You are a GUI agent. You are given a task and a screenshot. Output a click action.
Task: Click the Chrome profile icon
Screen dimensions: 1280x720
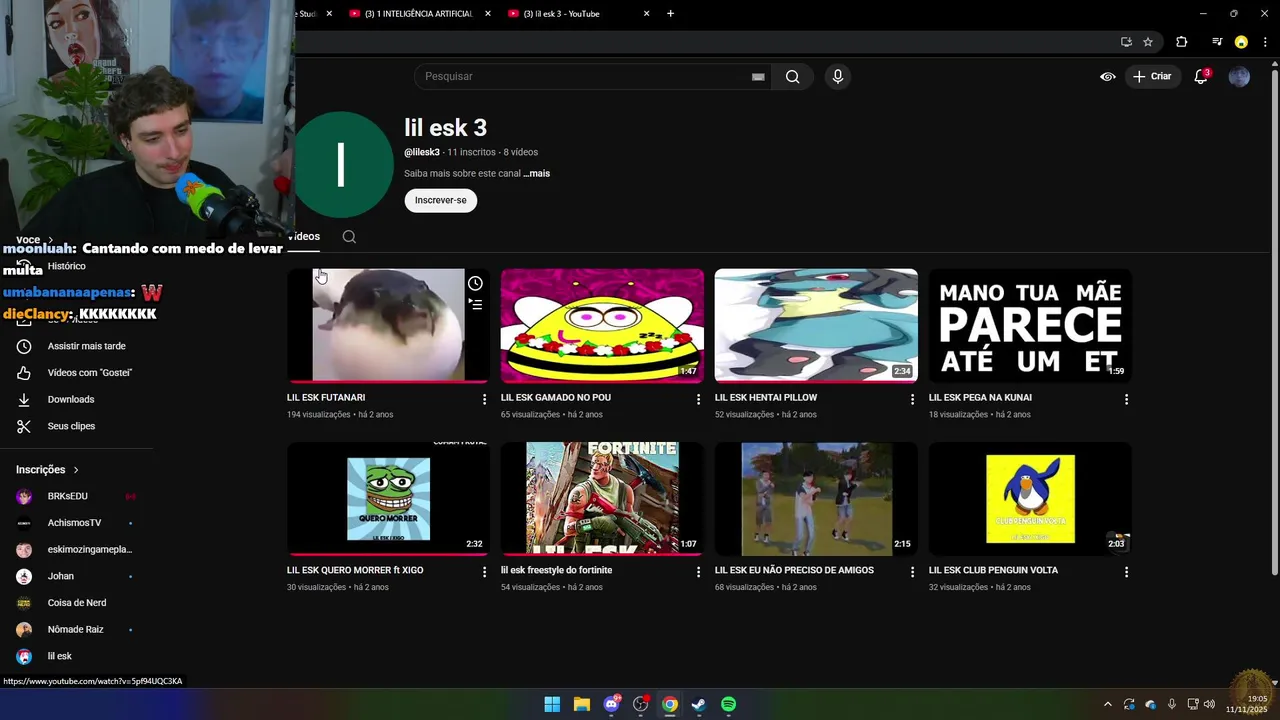click(x=1241, y=42)
